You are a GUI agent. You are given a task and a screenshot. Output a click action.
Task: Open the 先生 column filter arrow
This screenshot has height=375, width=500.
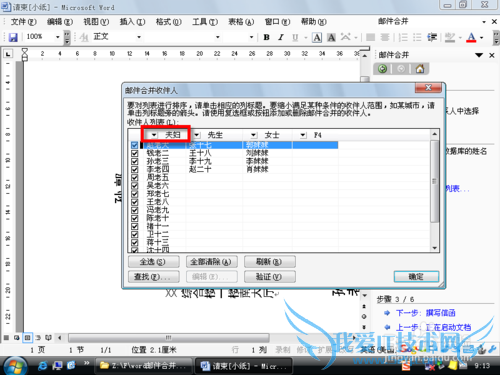tap(197, 135)
